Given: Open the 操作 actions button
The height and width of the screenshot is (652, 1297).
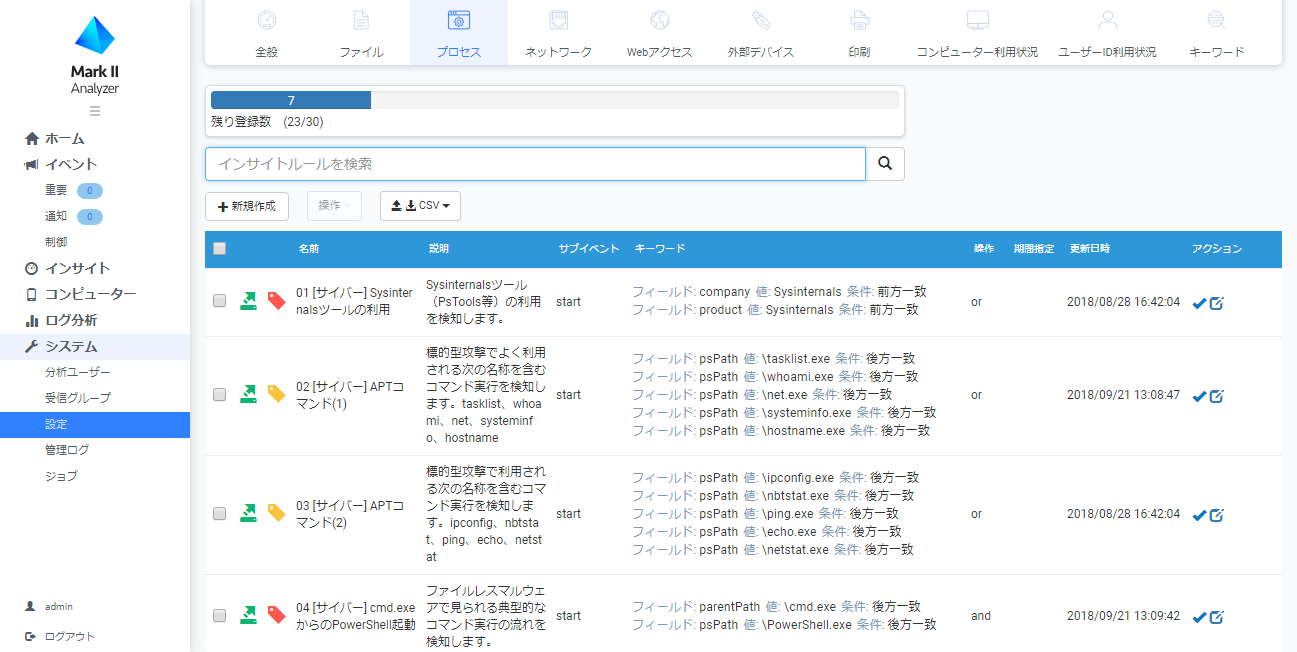Looking at the screenshot, I should point(334,205).
